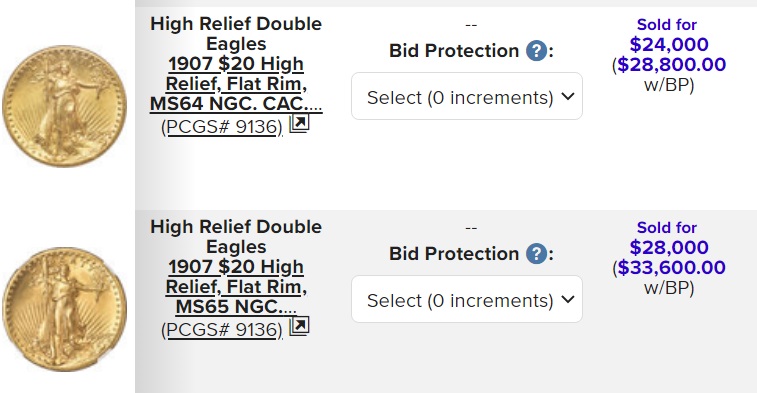View MS64 gold double eagle coin thumbnail

64,106
